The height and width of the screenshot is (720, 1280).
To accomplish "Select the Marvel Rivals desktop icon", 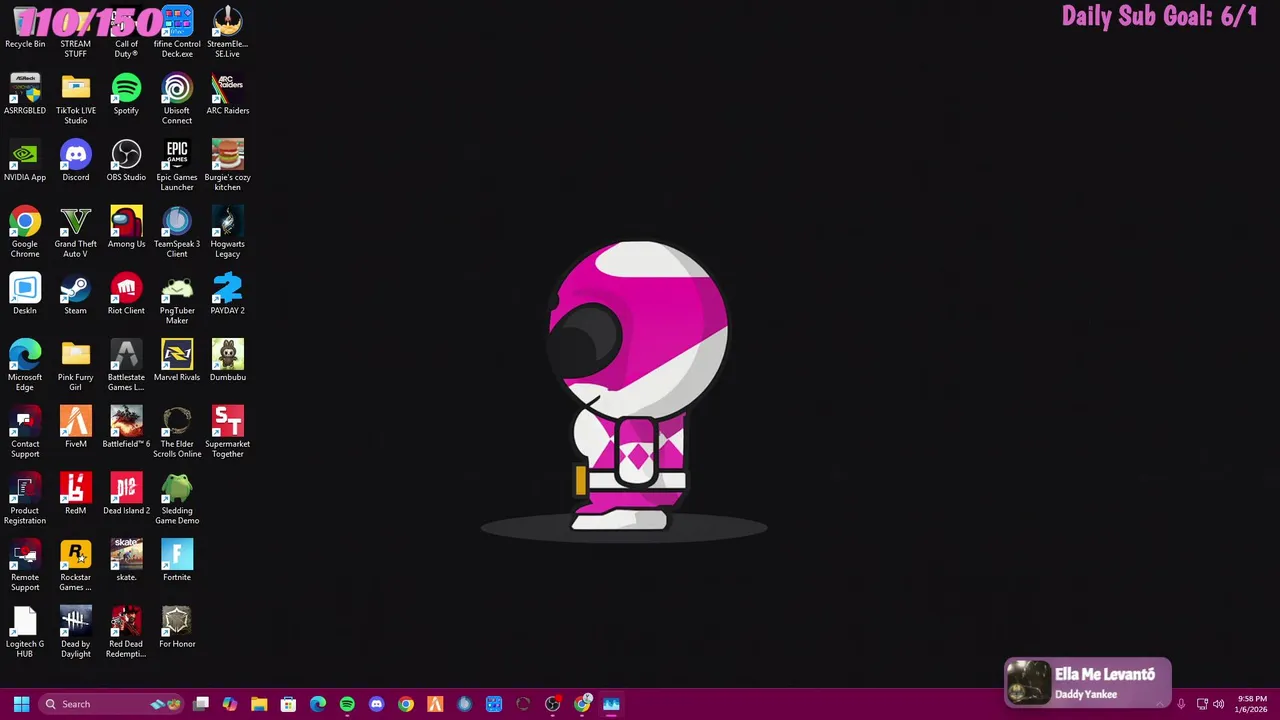I will tap(177, 362).
